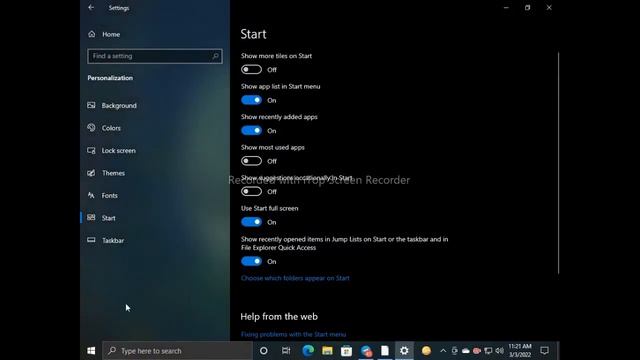Turn off recently opened items in Jump Lists
Screen dimensions: 640x360
pyautogui.click(x=251, y=261)
